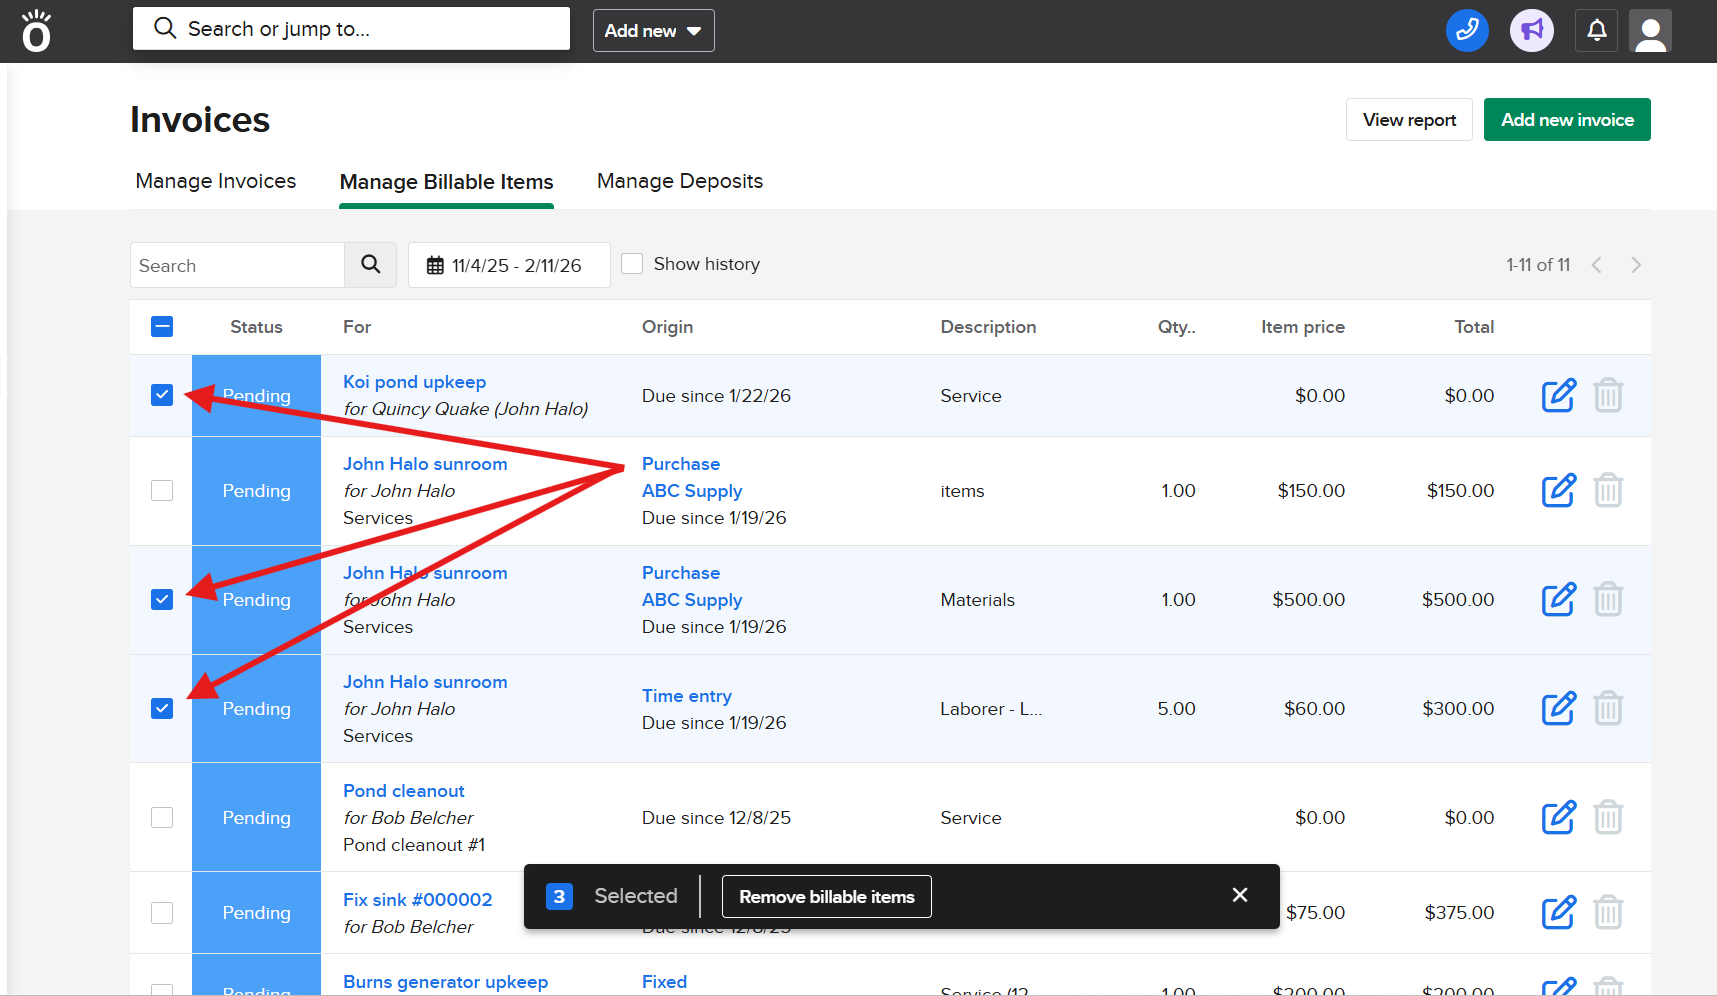This screenshot has height=996, width=1717.
Task: Switch to the Manage Deposits tab
Action: (679, 181)
